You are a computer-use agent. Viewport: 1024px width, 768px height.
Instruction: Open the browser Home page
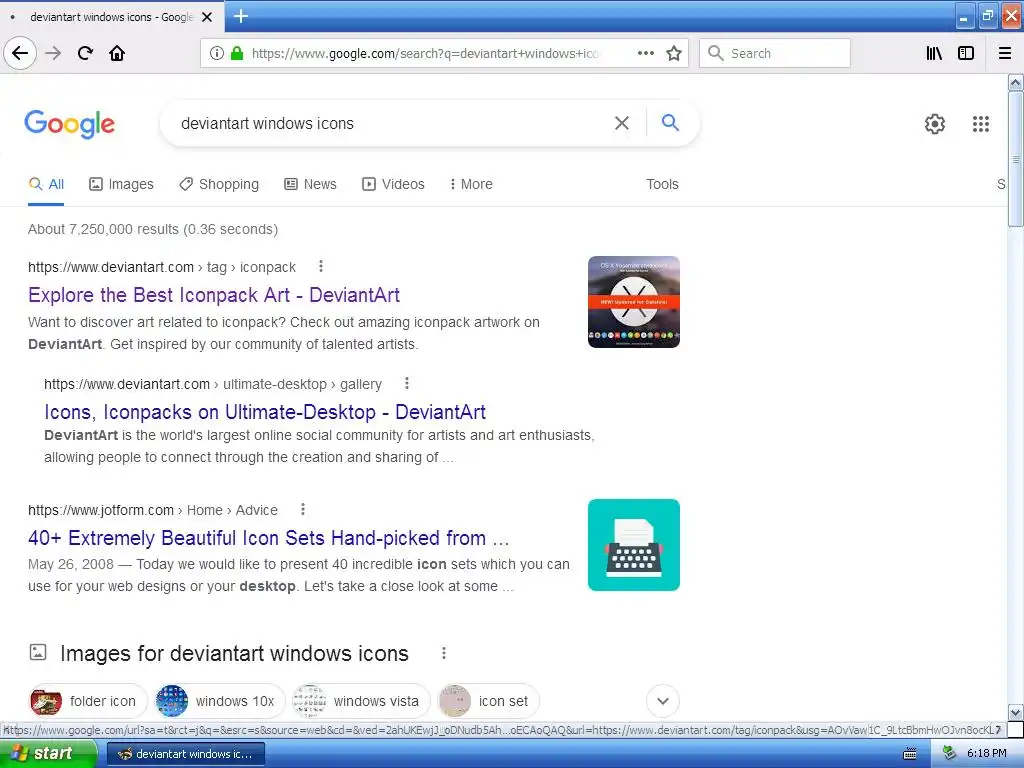(x=117, y=54)
